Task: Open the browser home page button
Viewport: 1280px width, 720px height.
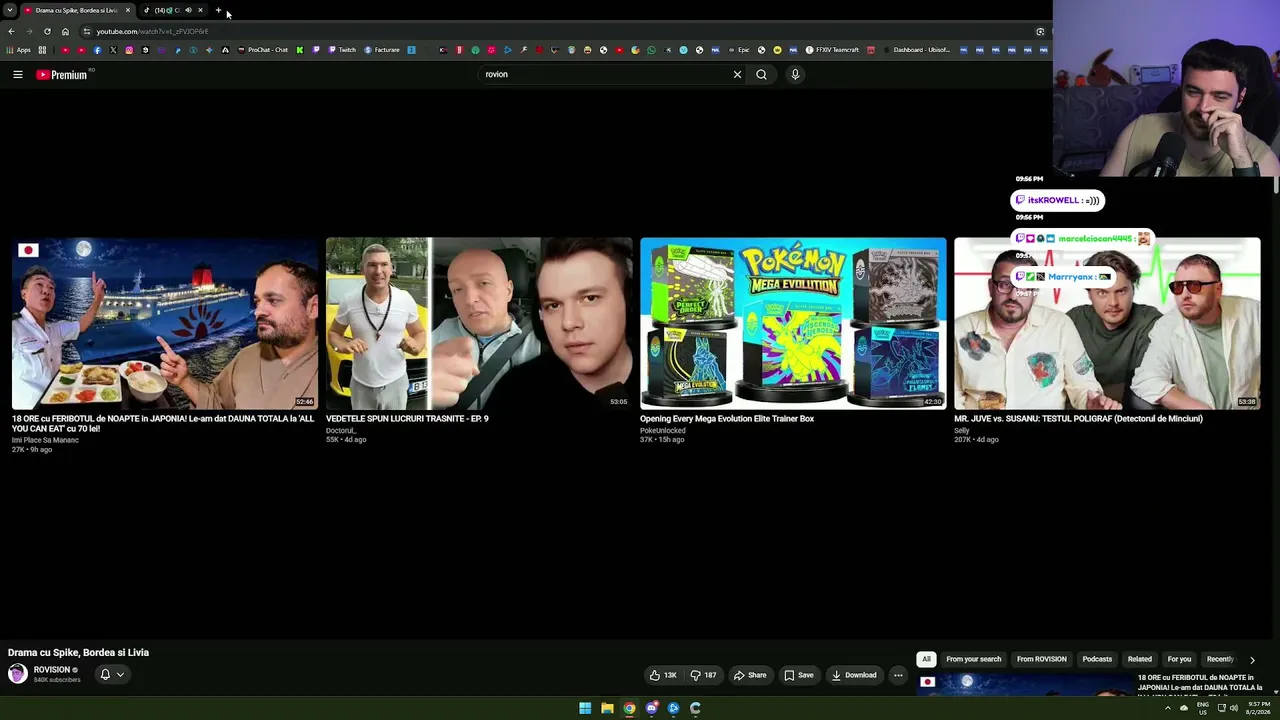Action: point(65,31)
